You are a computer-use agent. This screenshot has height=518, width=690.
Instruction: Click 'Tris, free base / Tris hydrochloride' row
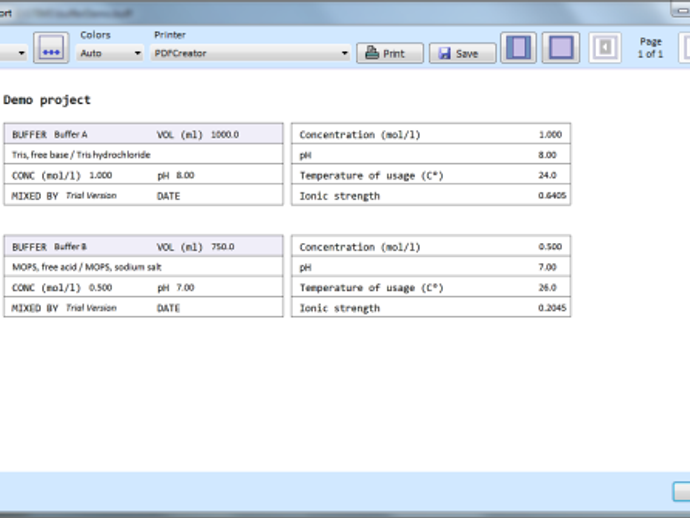pyautogui.click(x=143, y=154)
